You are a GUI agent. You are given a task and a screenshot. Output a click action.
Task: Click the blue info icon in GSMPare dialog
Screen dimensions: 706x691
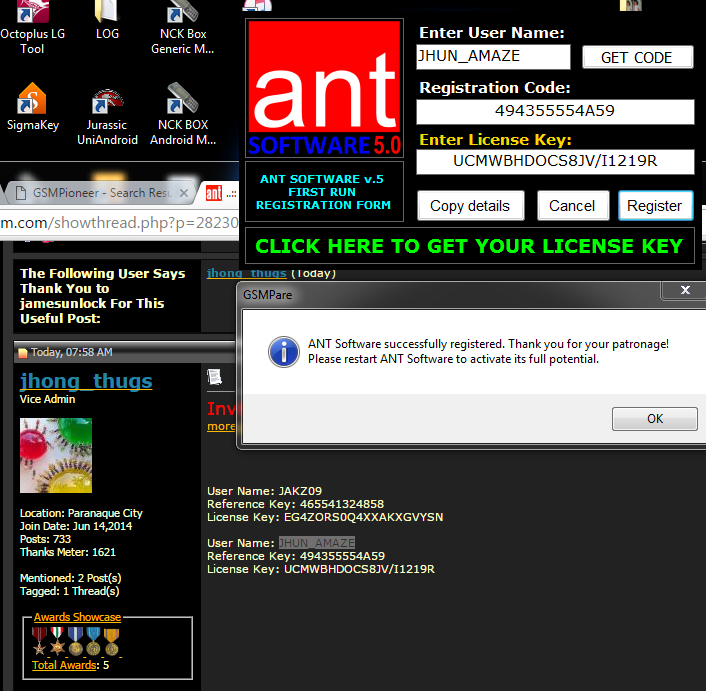coord(284,352)
